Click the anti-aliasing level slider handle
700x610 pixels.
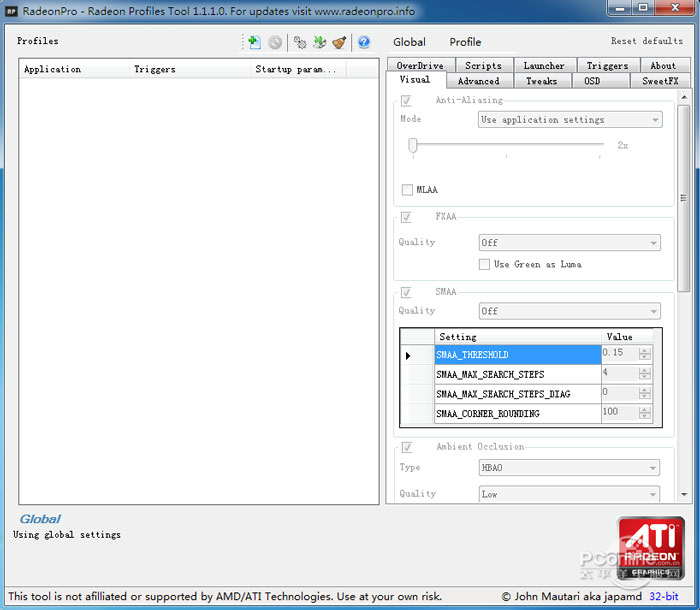pyautogui.click(x=413, y=145)
